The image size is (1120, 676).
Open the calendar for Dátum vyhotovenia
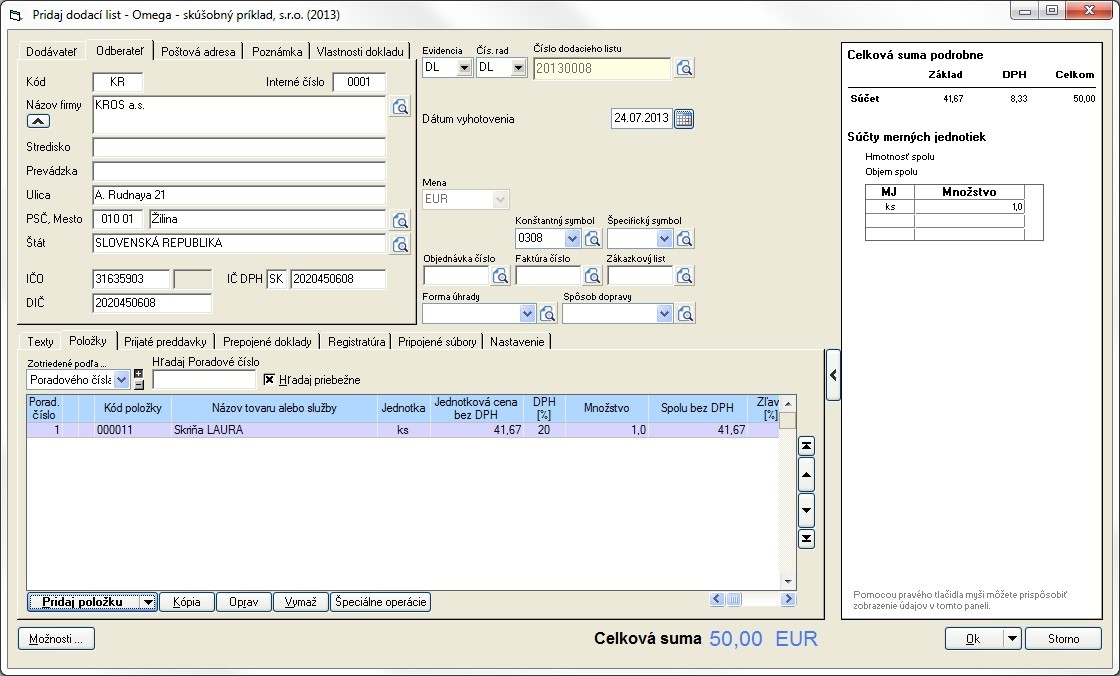pos(684,119)
